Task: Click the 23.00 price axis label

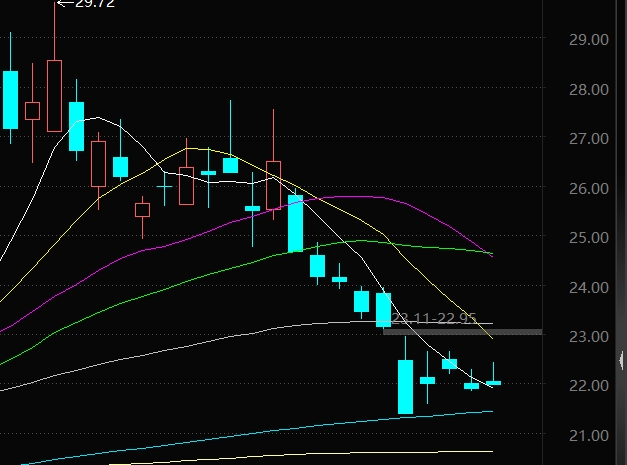Action: (x=589, y=337)
